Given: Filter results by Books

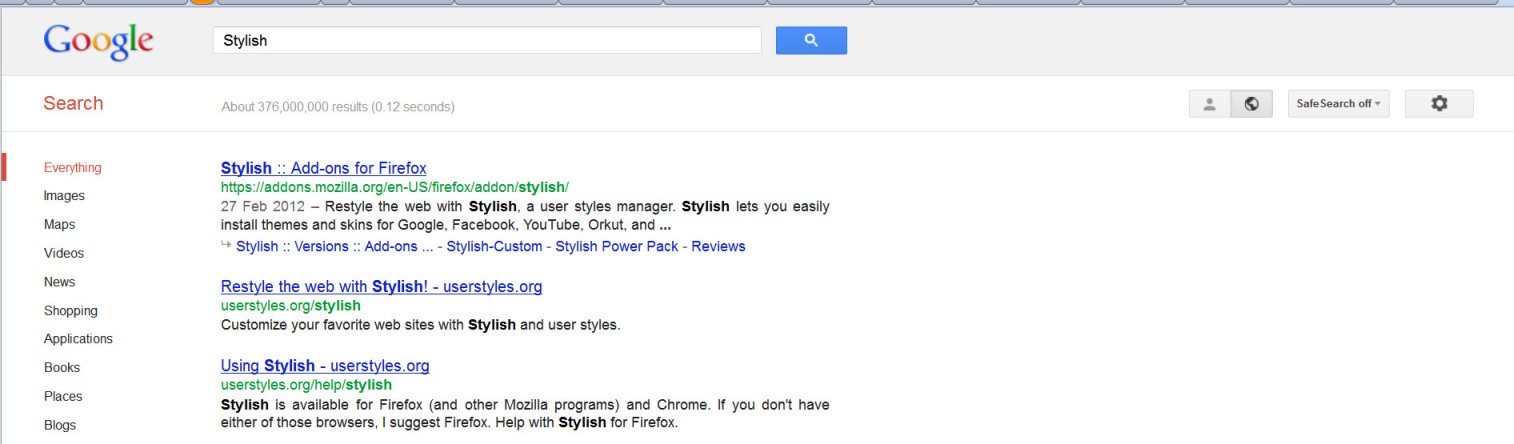Looking at the screenshot, I should tap(62, 367).
